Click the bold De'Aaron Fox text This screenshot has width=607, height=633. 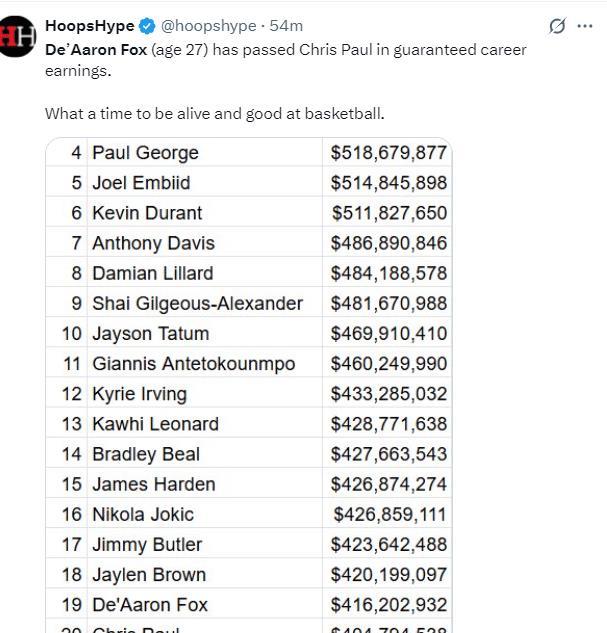coord(96,50)
